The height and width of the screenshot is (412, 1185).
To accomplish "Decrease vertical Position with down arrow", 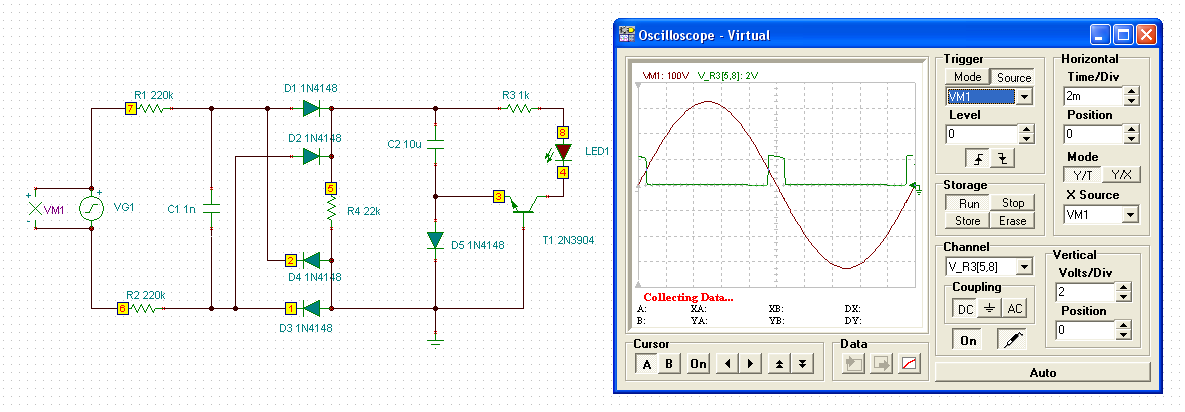I will point(1123,335).
